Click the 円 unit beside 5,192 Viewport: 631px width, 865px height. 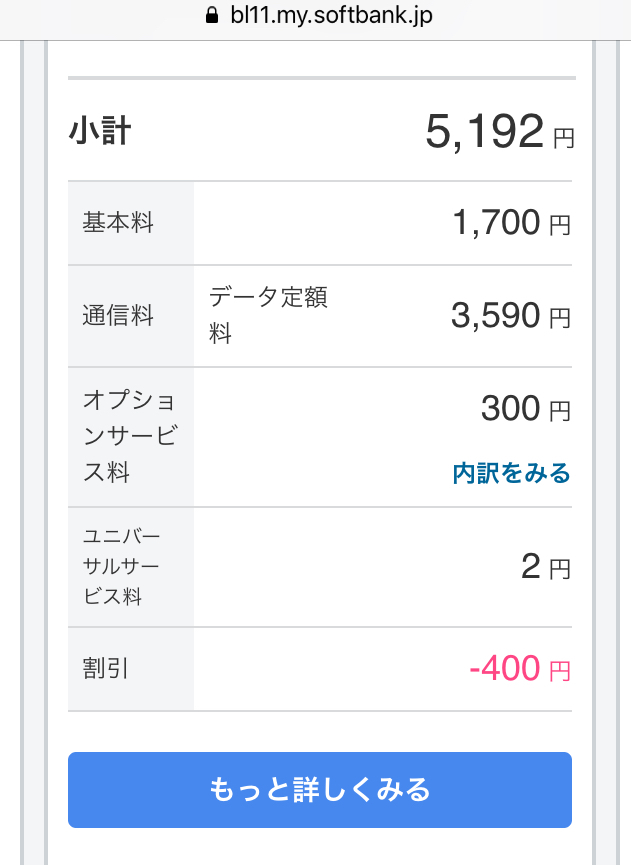coord(564,138)
